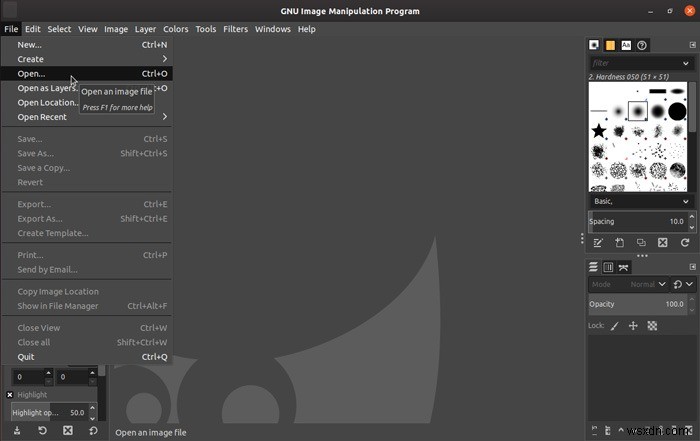The height and width of the screenshot is (441, 700).
Task: Toggle lock alpha channel checker icon
Action: point(652,326)
